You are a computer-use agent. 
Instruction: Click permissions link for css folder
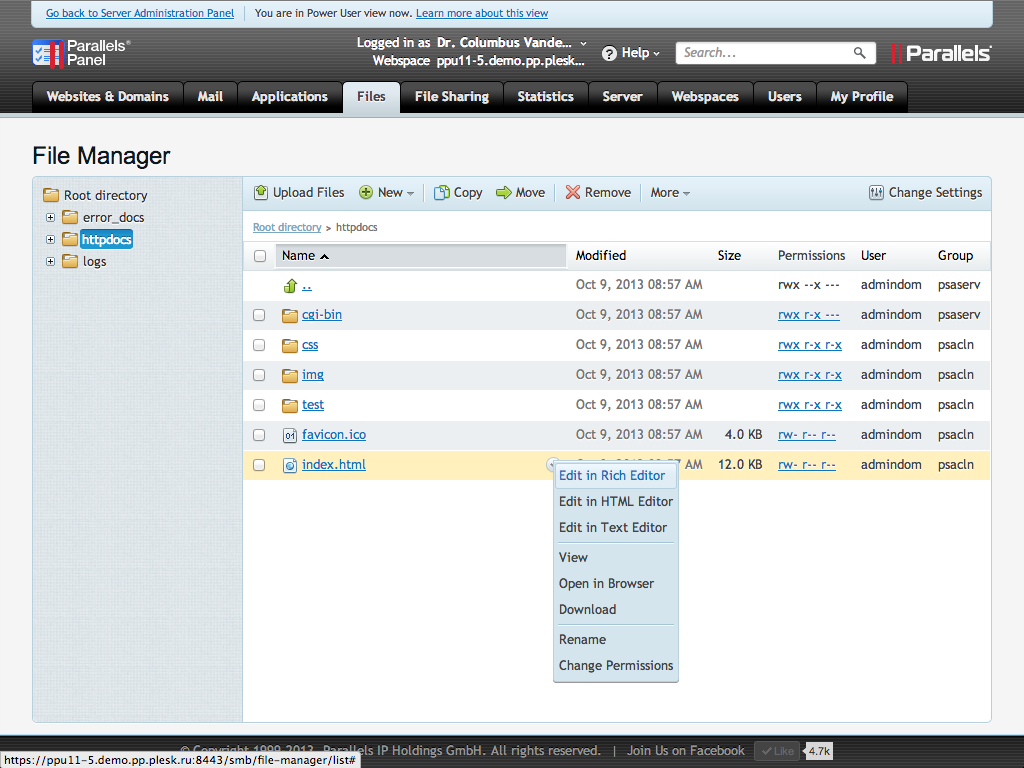coord(809,345)
